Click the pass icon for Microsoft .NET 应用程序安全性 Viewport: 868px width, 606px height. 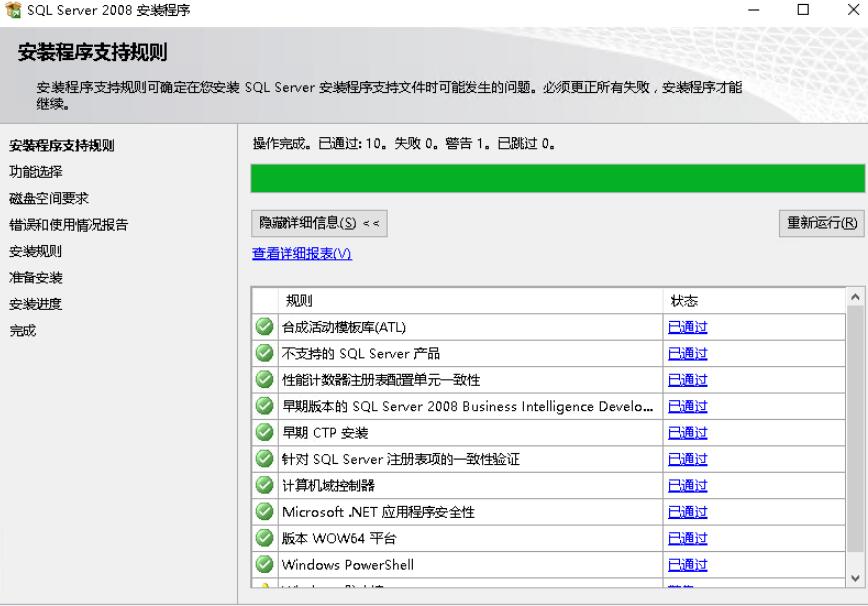[x=265, y=511]
